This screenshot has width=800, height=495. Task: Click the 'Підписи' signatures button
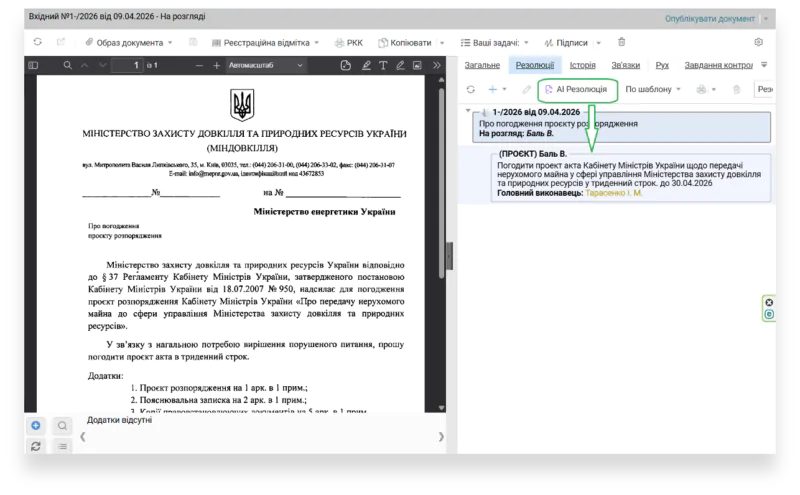coord(566,43)
